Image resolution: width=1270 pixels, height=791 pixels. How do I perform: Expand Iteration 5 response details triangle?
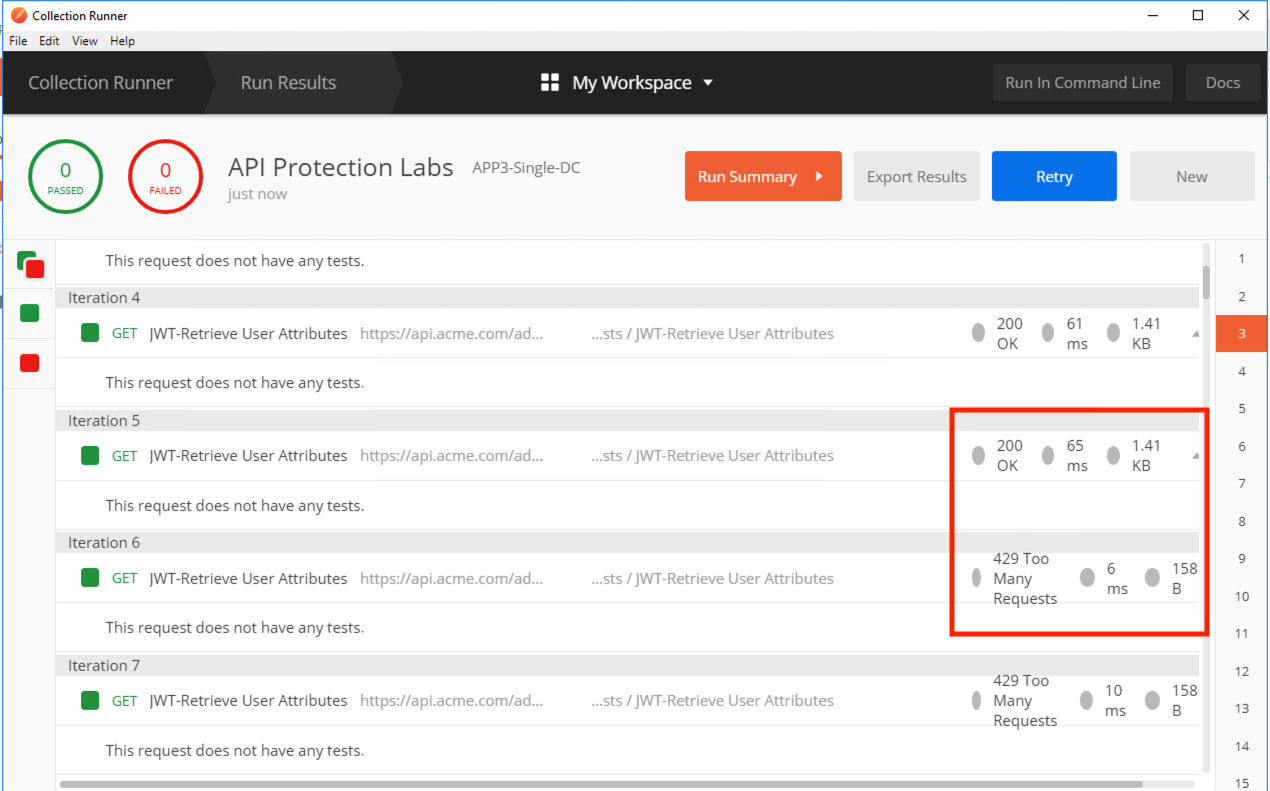[x=1196, y=456]
